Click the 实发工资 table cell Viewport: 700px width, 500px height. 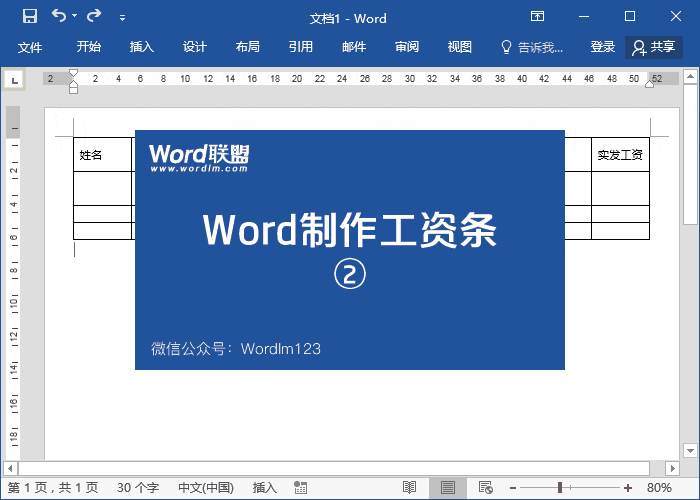620,154
